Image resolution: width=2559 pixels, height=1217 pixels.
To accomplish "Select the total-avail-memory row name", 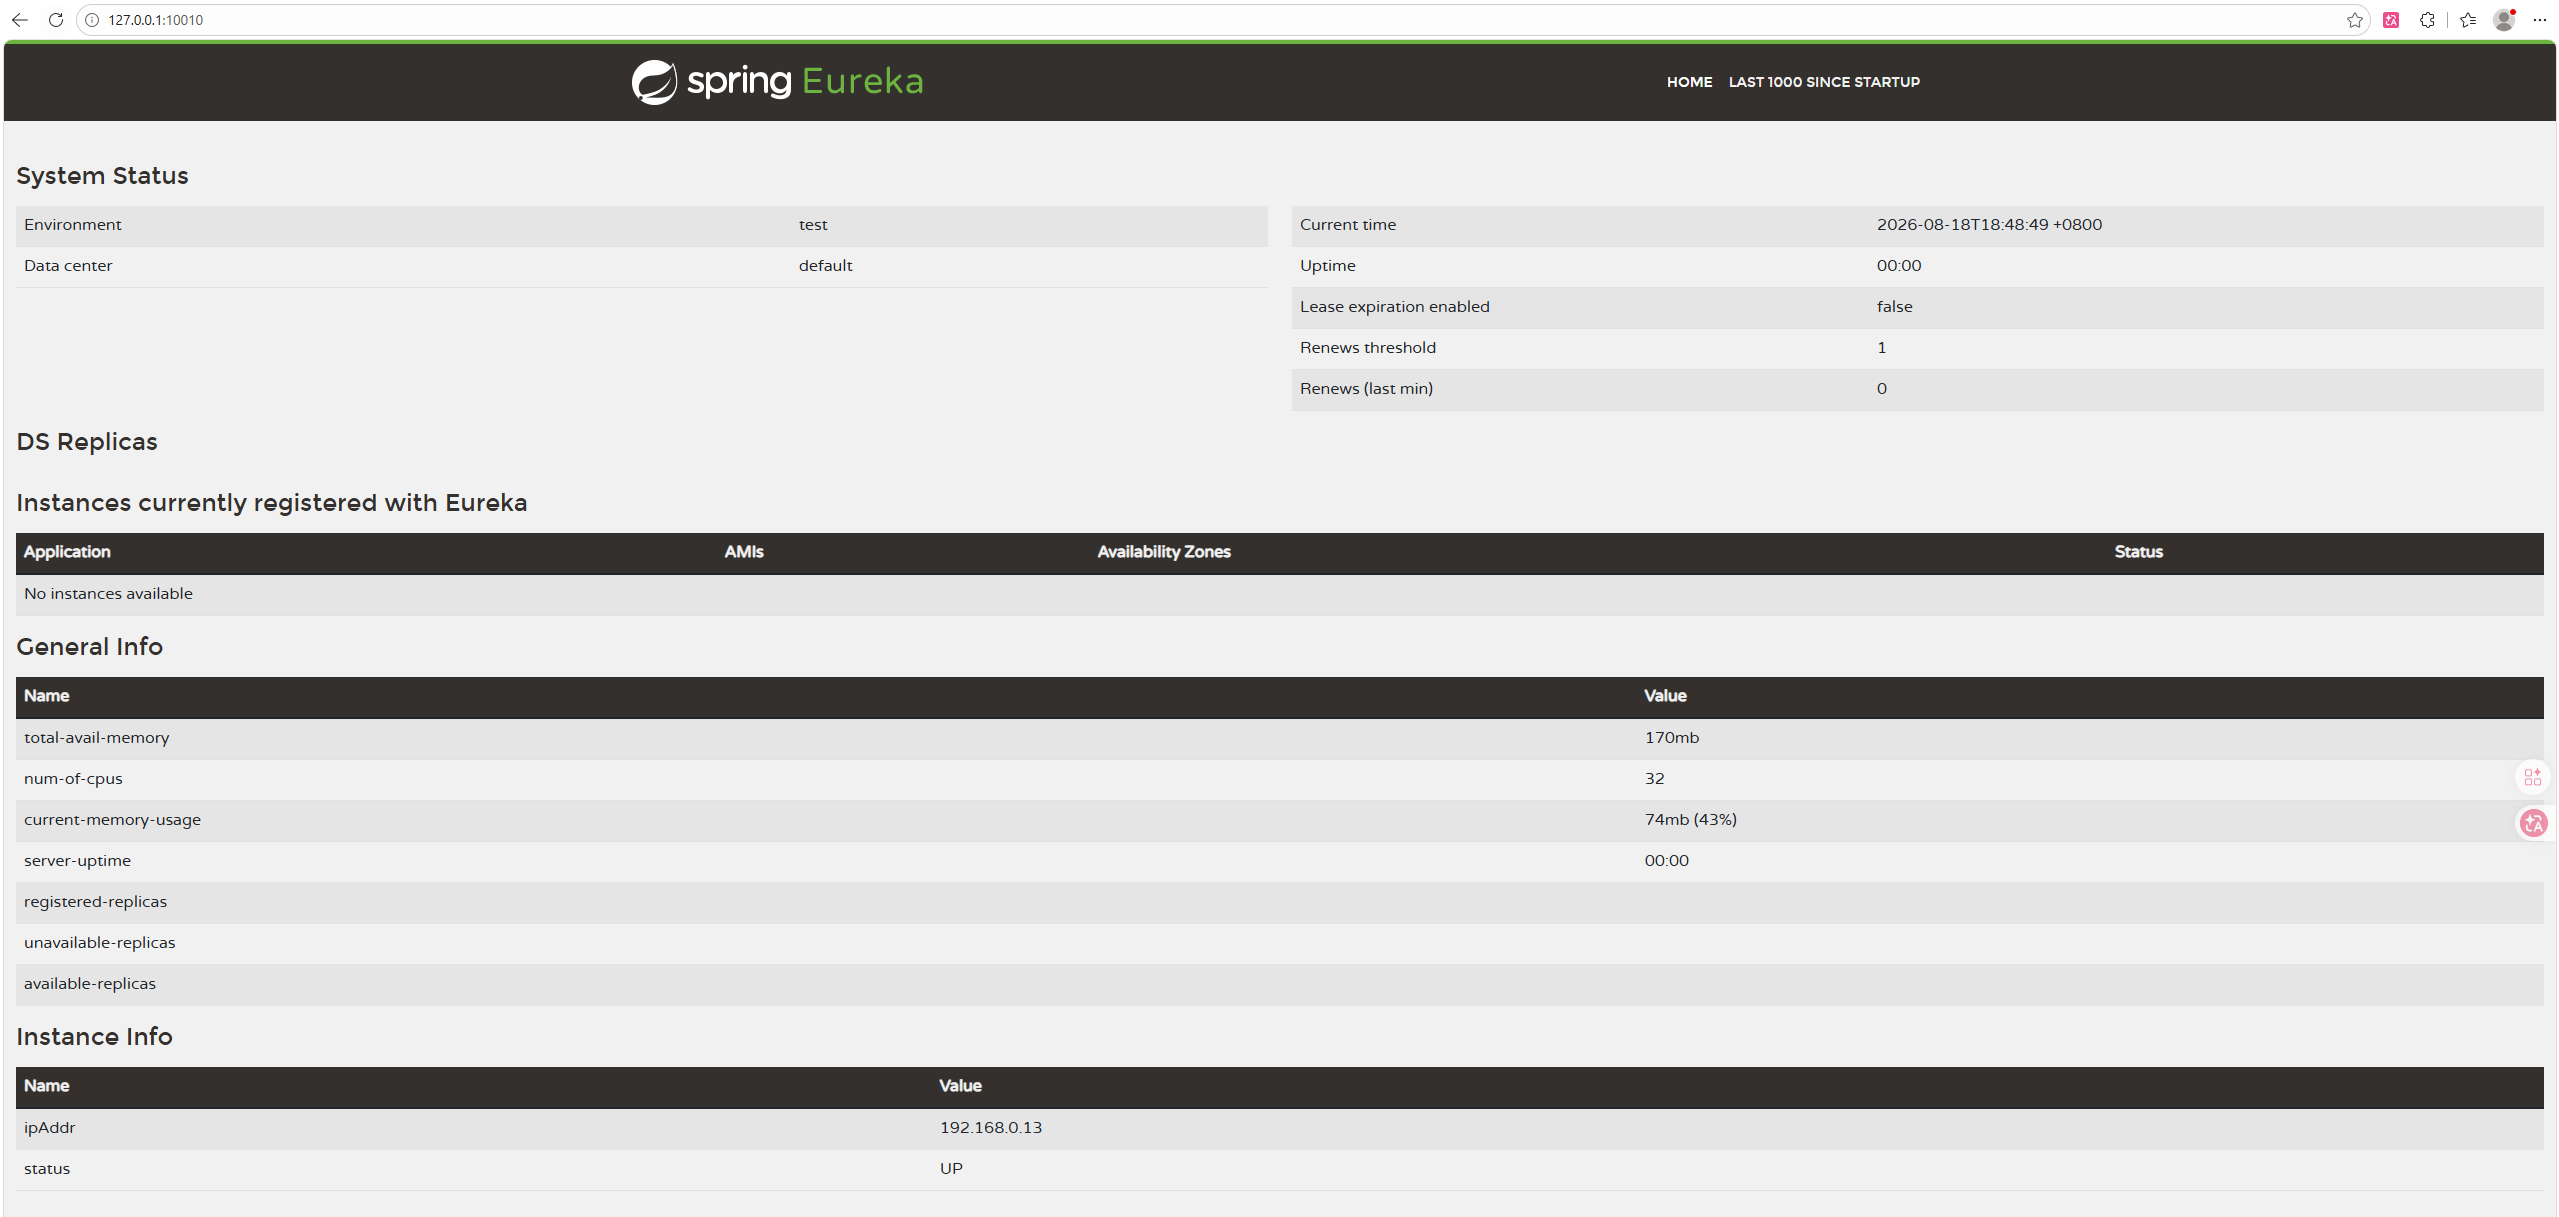I will tap(96, 738).
